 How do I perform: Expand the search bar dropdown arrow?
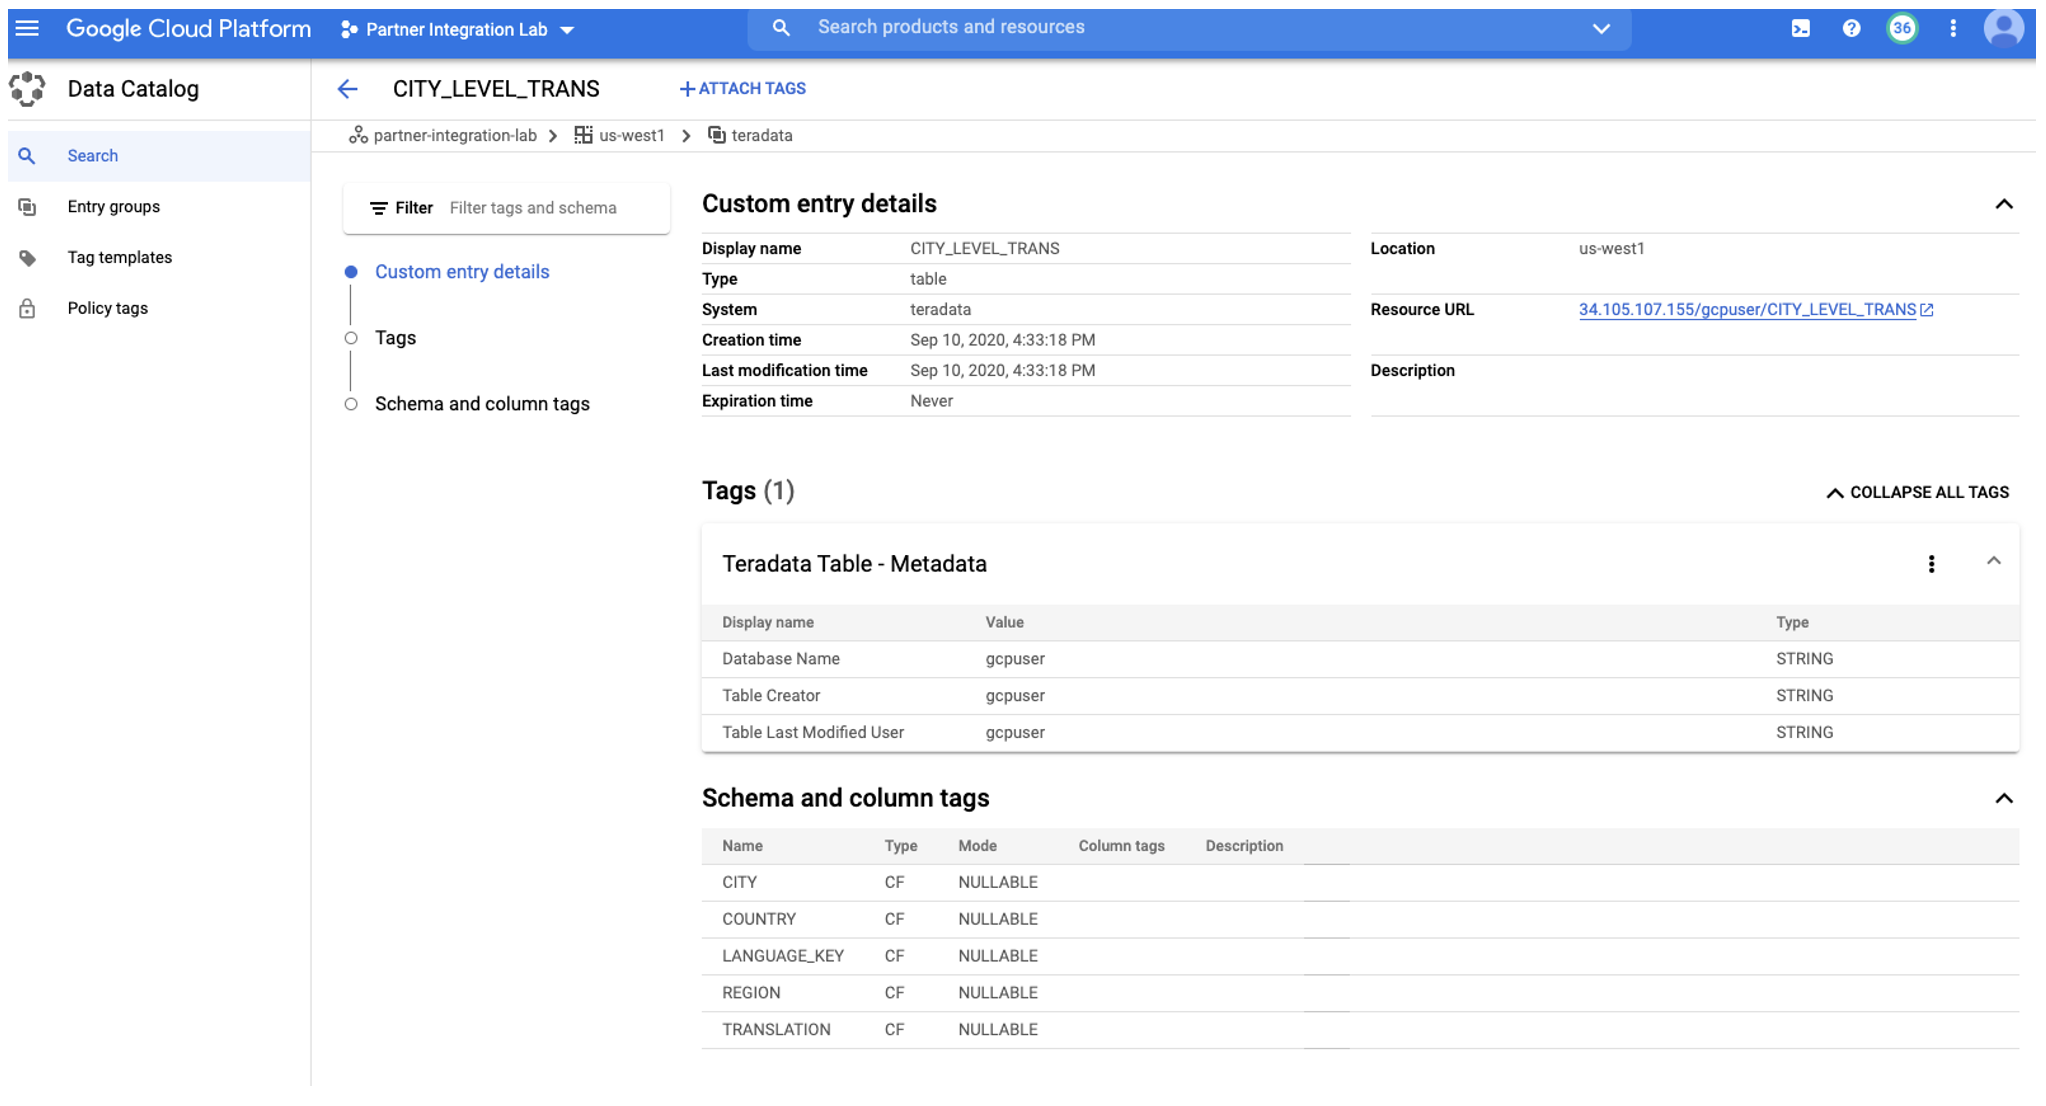[x=1601, y=28]
